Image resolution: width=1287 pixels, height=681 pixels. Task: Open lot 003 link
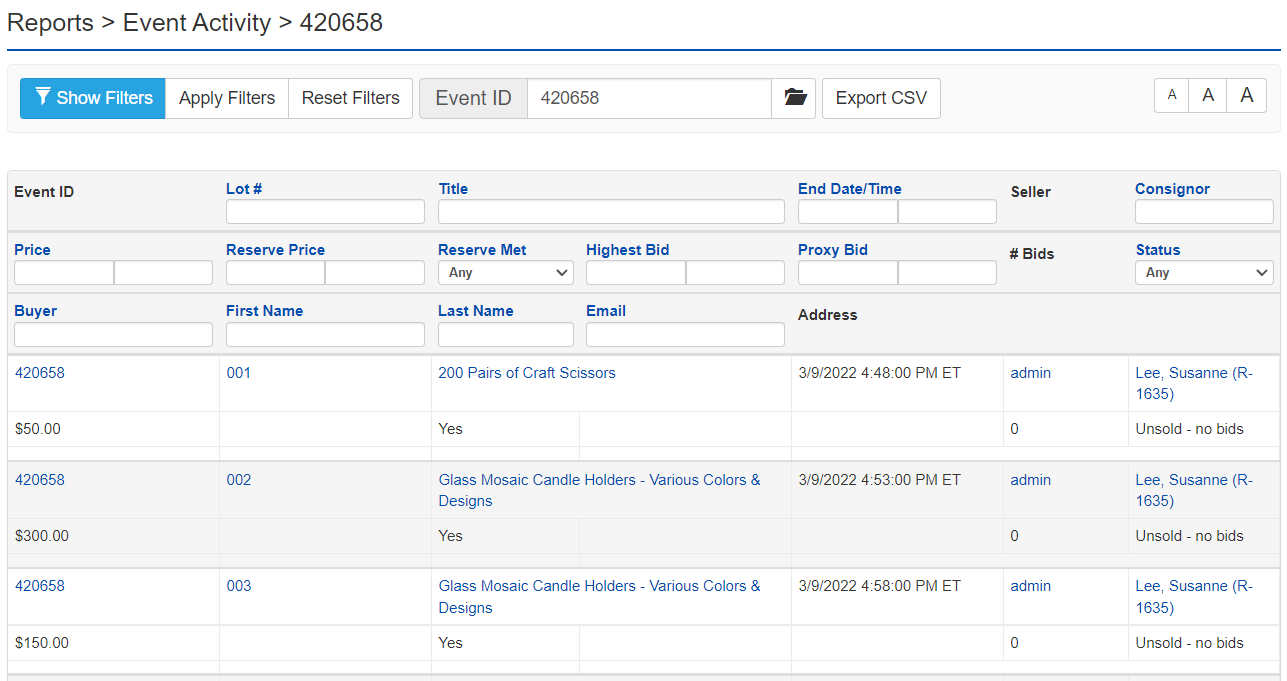[239, 586]
